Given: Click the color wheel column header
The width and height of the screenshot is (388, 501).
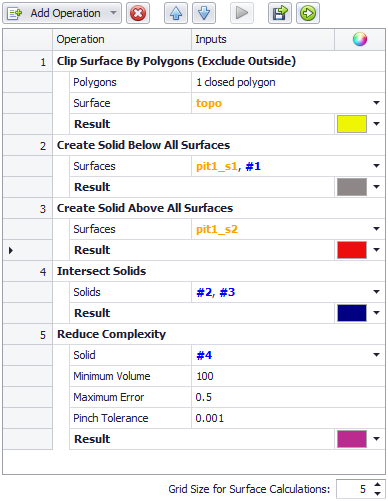Looking at the screenshot, I should point(360,39).
